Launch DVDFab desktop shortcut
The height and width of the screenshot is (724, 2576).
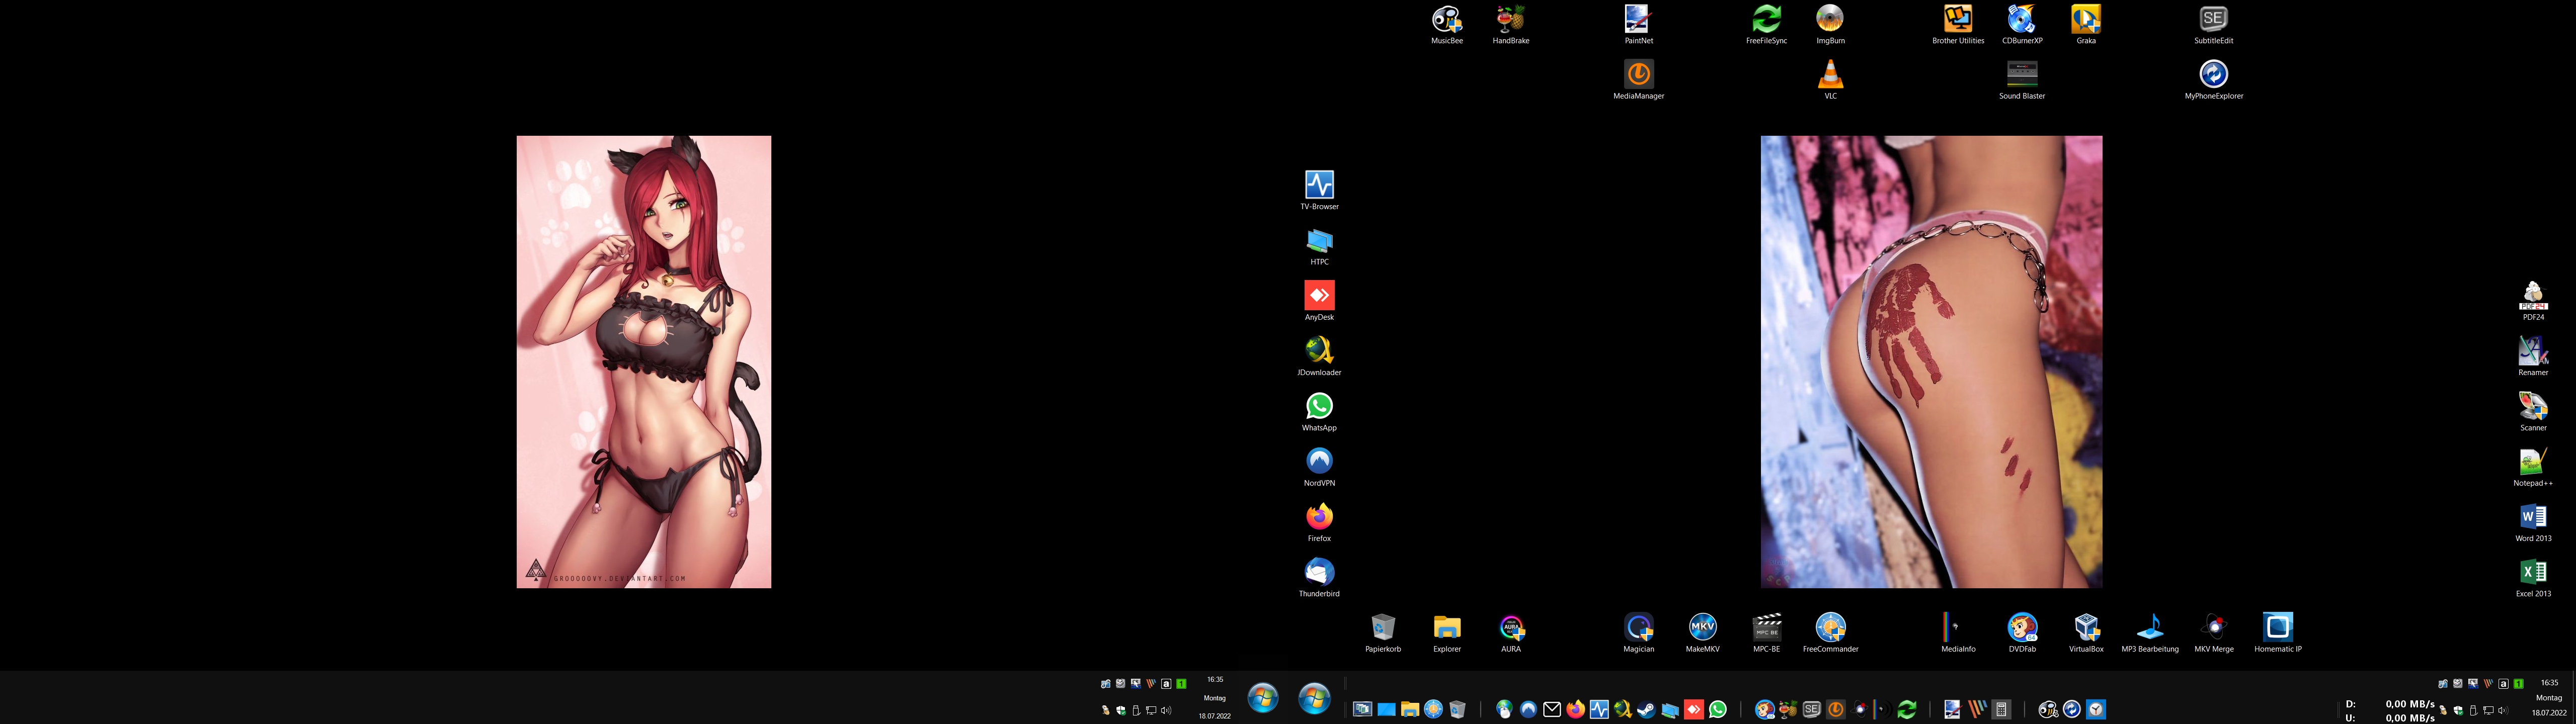click(x=2022, y=633)
